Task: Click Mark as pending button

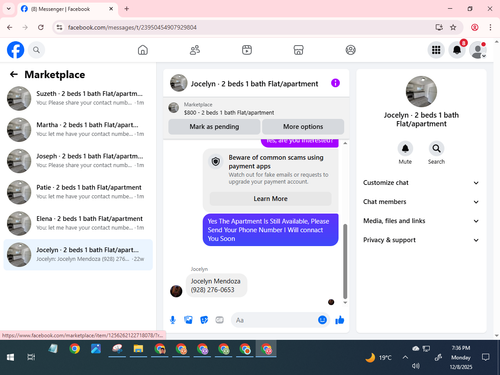Action: [x=214, y=127]
